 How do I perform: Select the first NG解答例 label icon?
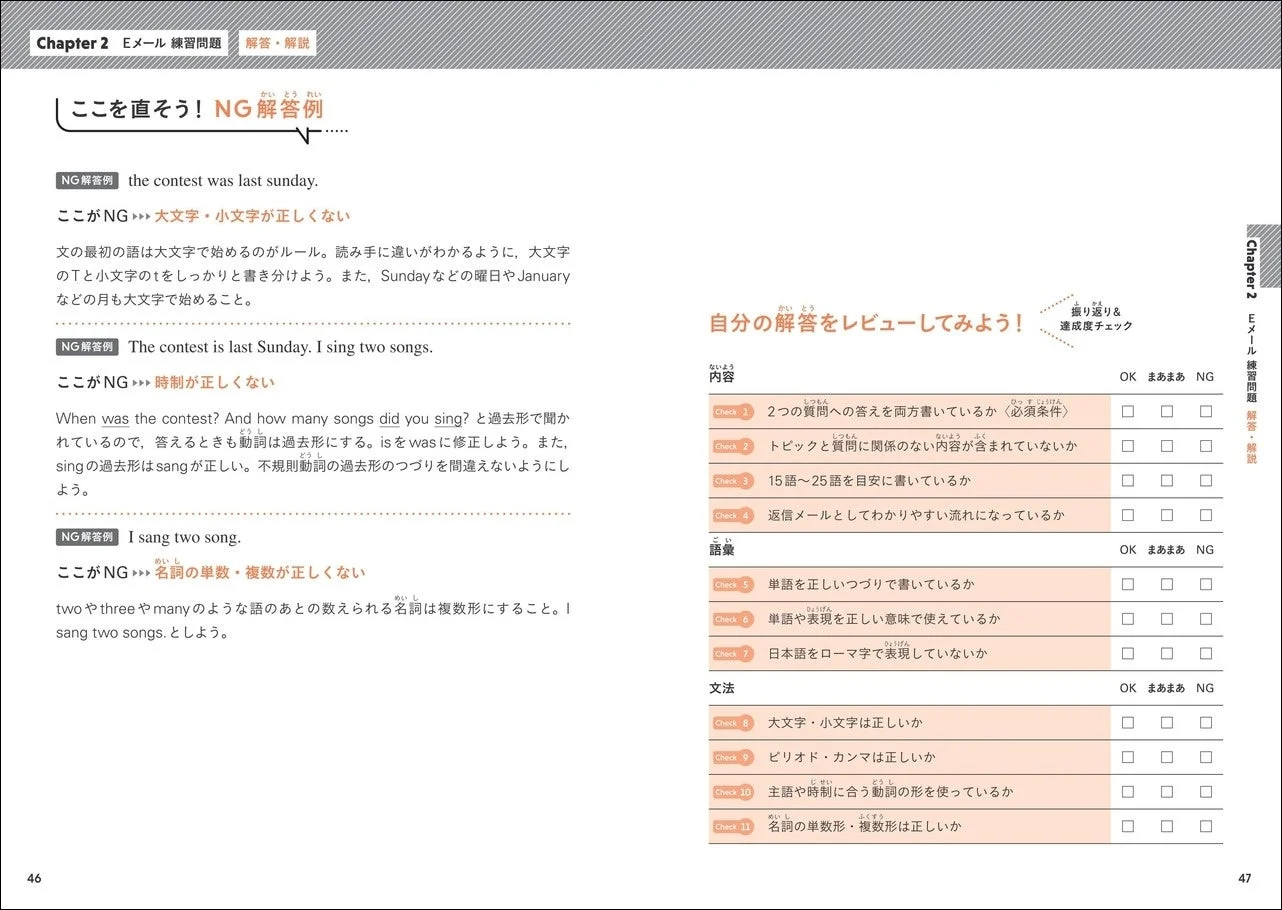88,180
